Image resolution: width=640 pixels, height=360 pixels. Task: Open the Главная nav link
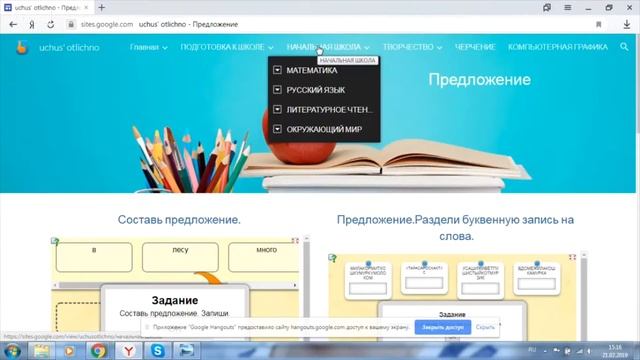click(x=144, y=47)
